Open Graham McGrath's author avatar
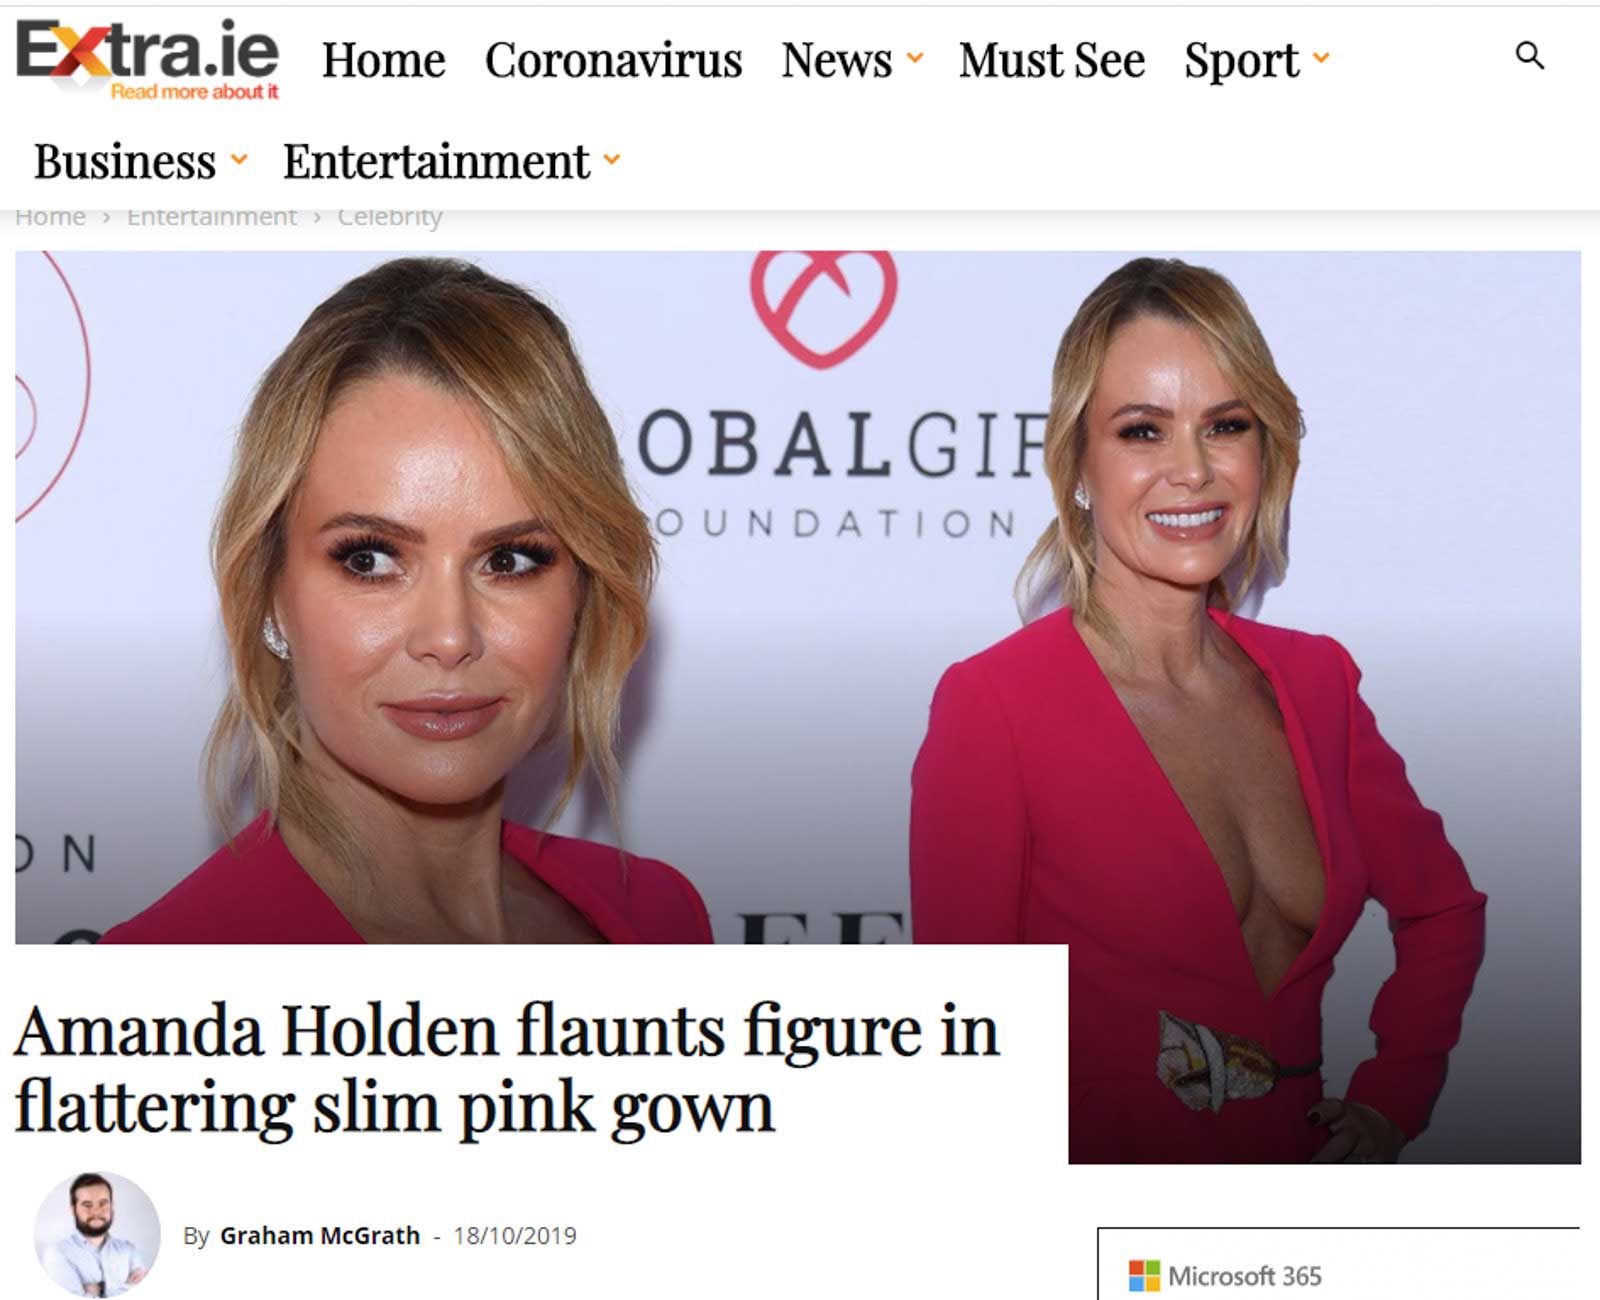Screen dimensions: 1600x1300 (97, 1235)
